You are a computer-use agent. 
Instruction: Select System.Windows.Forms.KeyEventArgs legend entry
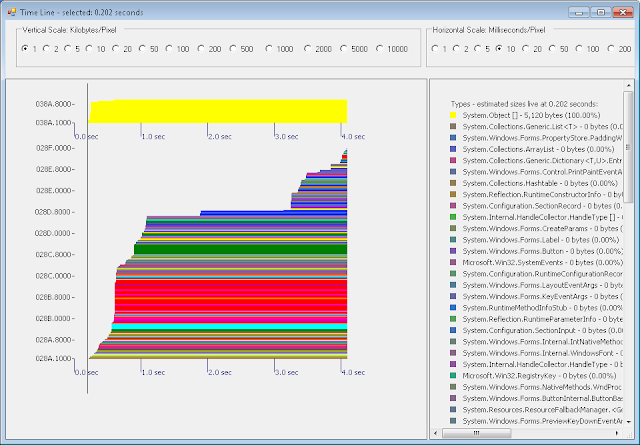(542, 296)
